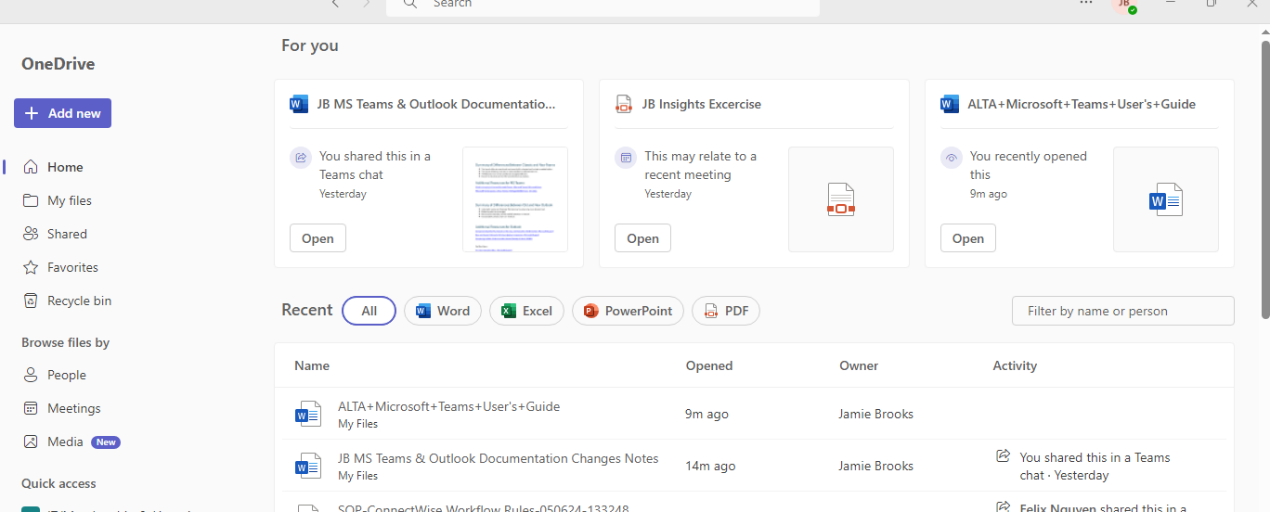Click JB MS Teams & Outlook Documentation card title
The width and height of the screenshot is (1270, 512).
(x=436, y=104)
